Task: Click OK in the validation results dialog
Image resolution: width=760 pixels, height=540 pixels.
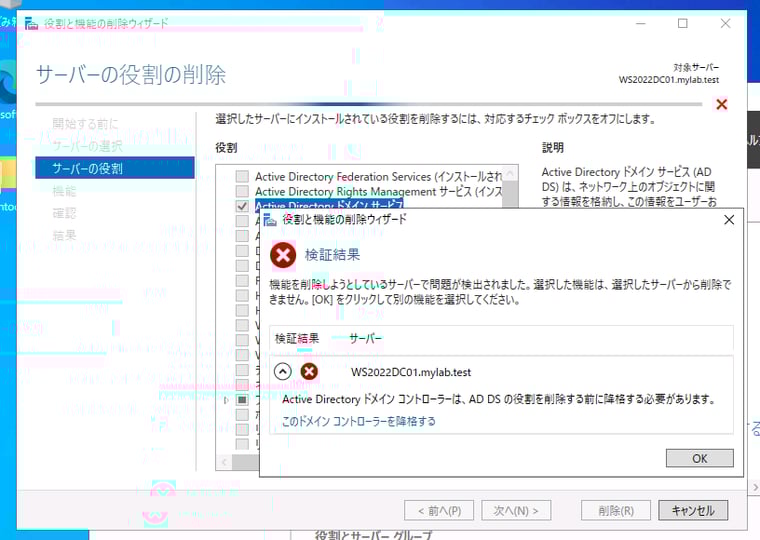Action: [x=699, y=458]
